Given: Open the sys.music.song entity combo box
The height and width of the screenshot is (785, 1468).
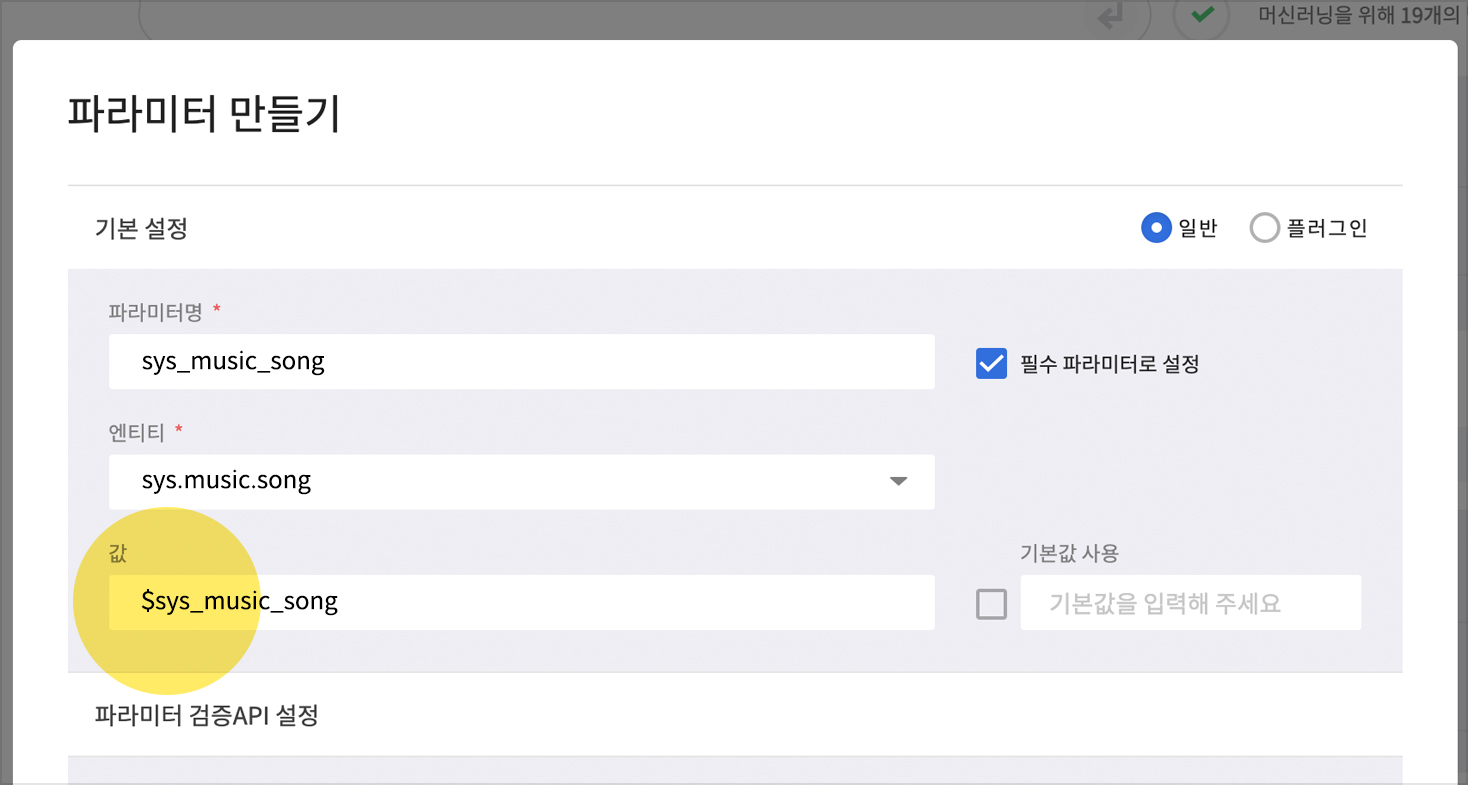Looking at the screenshot, I should [500, 481].
